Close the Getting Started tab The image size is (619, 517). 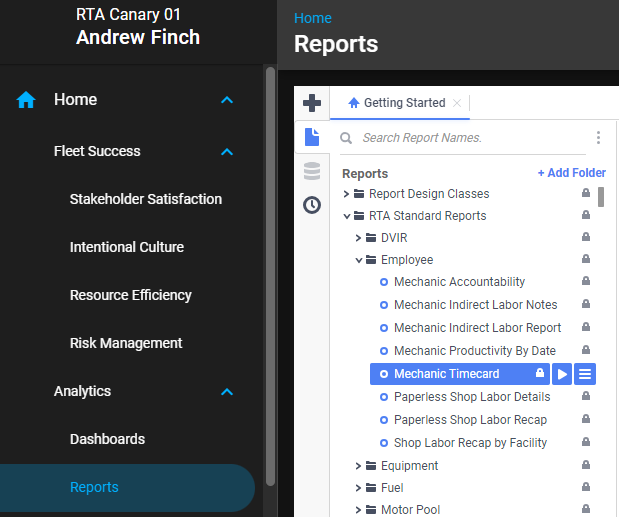click(x=457, y=103)
